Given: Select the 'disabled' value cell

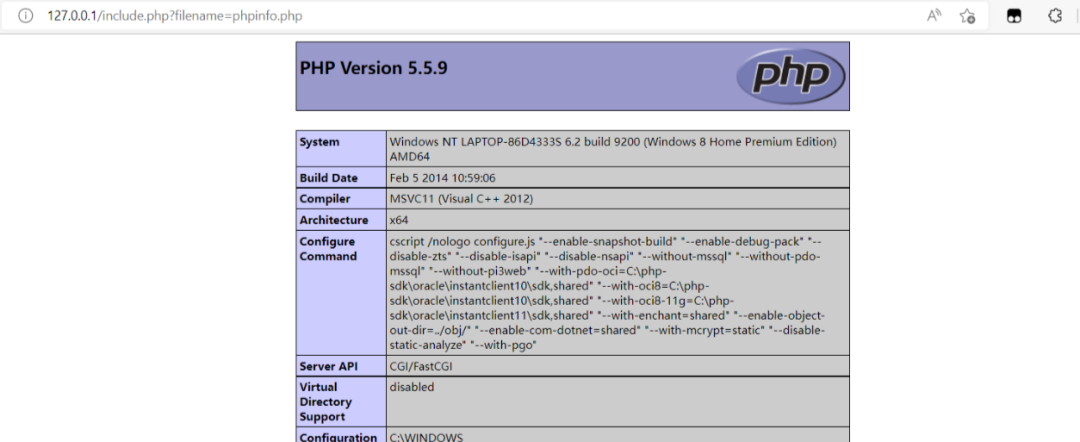Looking at the screenshot, I should (x=412, y=387).
